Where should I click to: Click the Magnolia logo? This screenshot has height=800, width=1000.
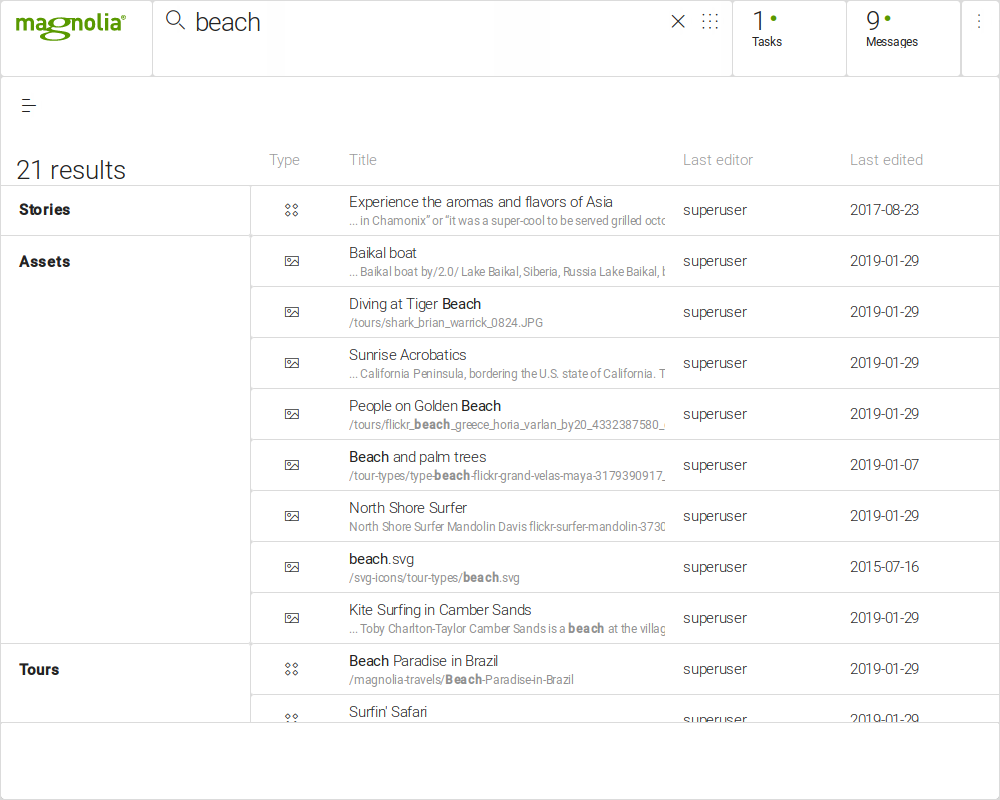tap(70, 25)
